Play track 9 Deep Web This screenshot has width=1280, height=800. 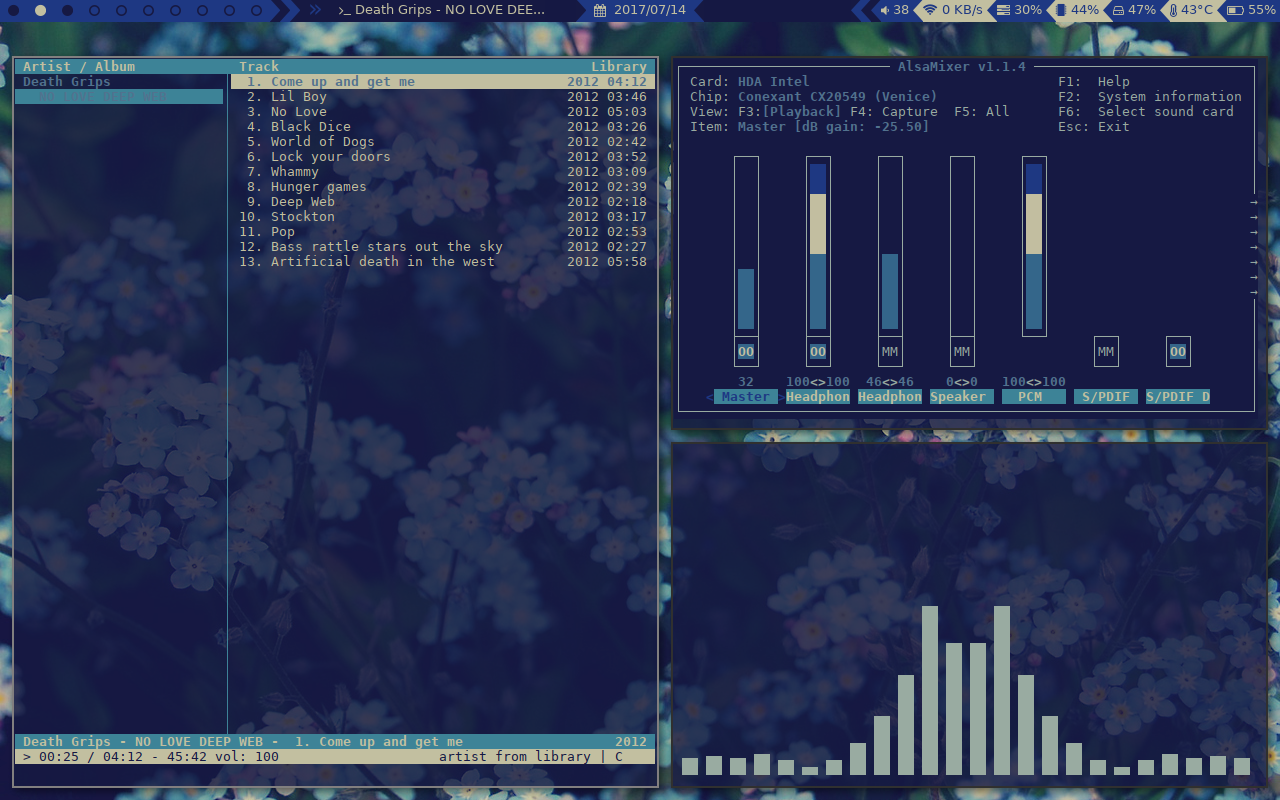(302, 202)
